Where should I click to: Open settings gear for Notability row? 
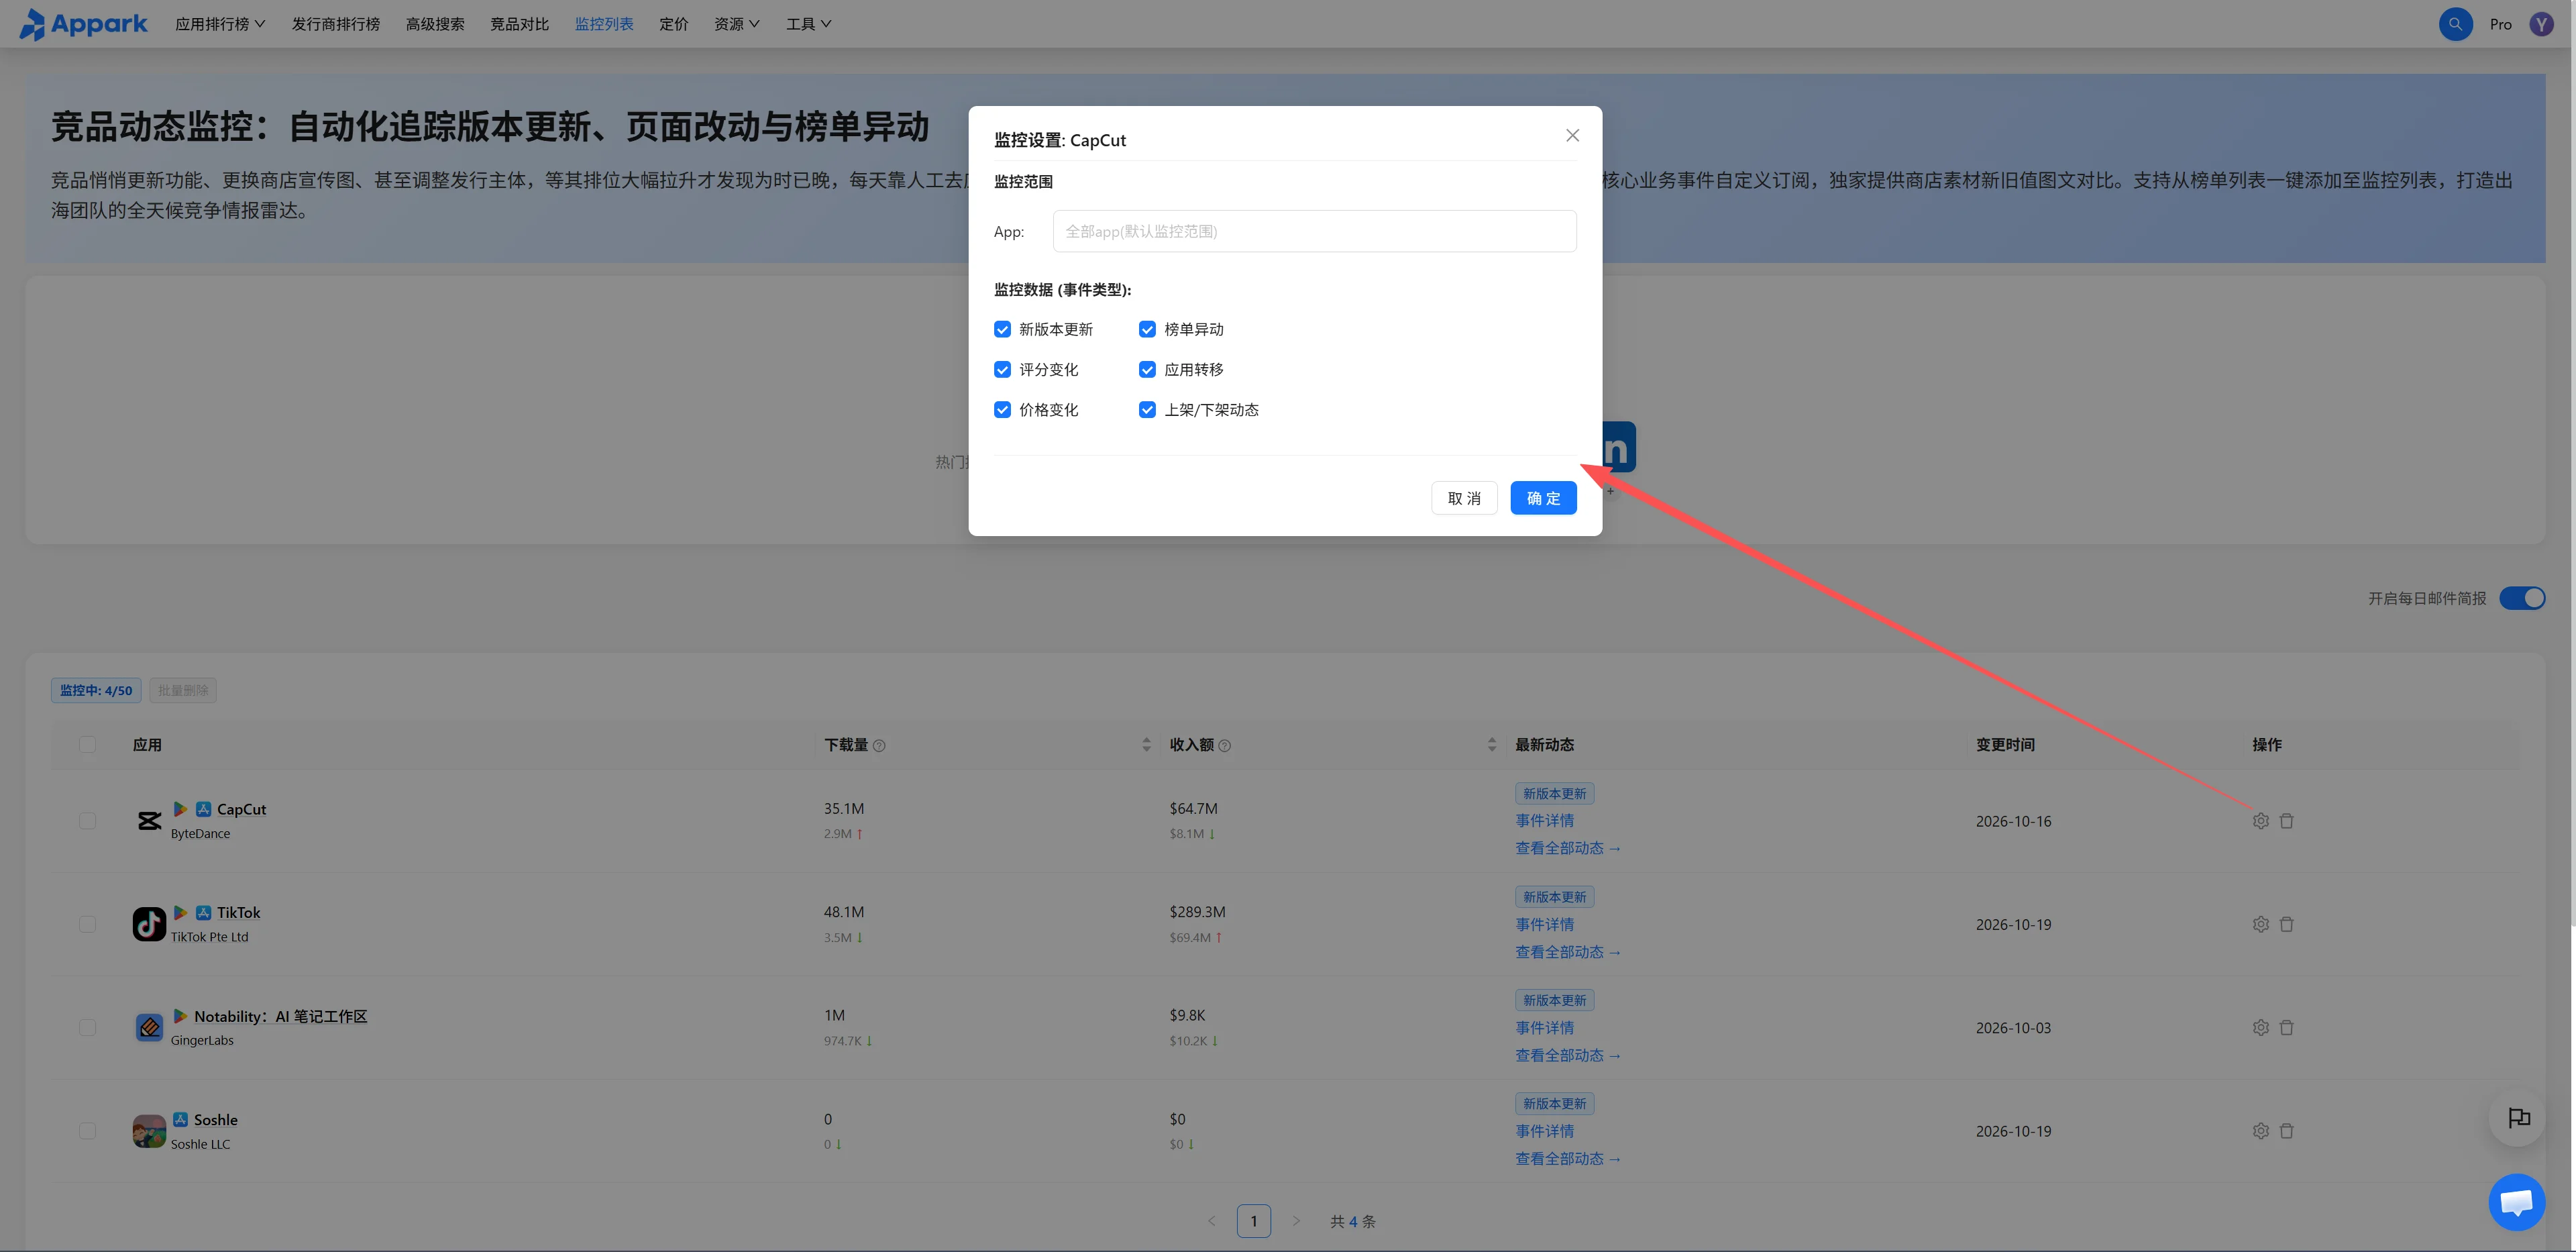click(x=2260, y=1028)
